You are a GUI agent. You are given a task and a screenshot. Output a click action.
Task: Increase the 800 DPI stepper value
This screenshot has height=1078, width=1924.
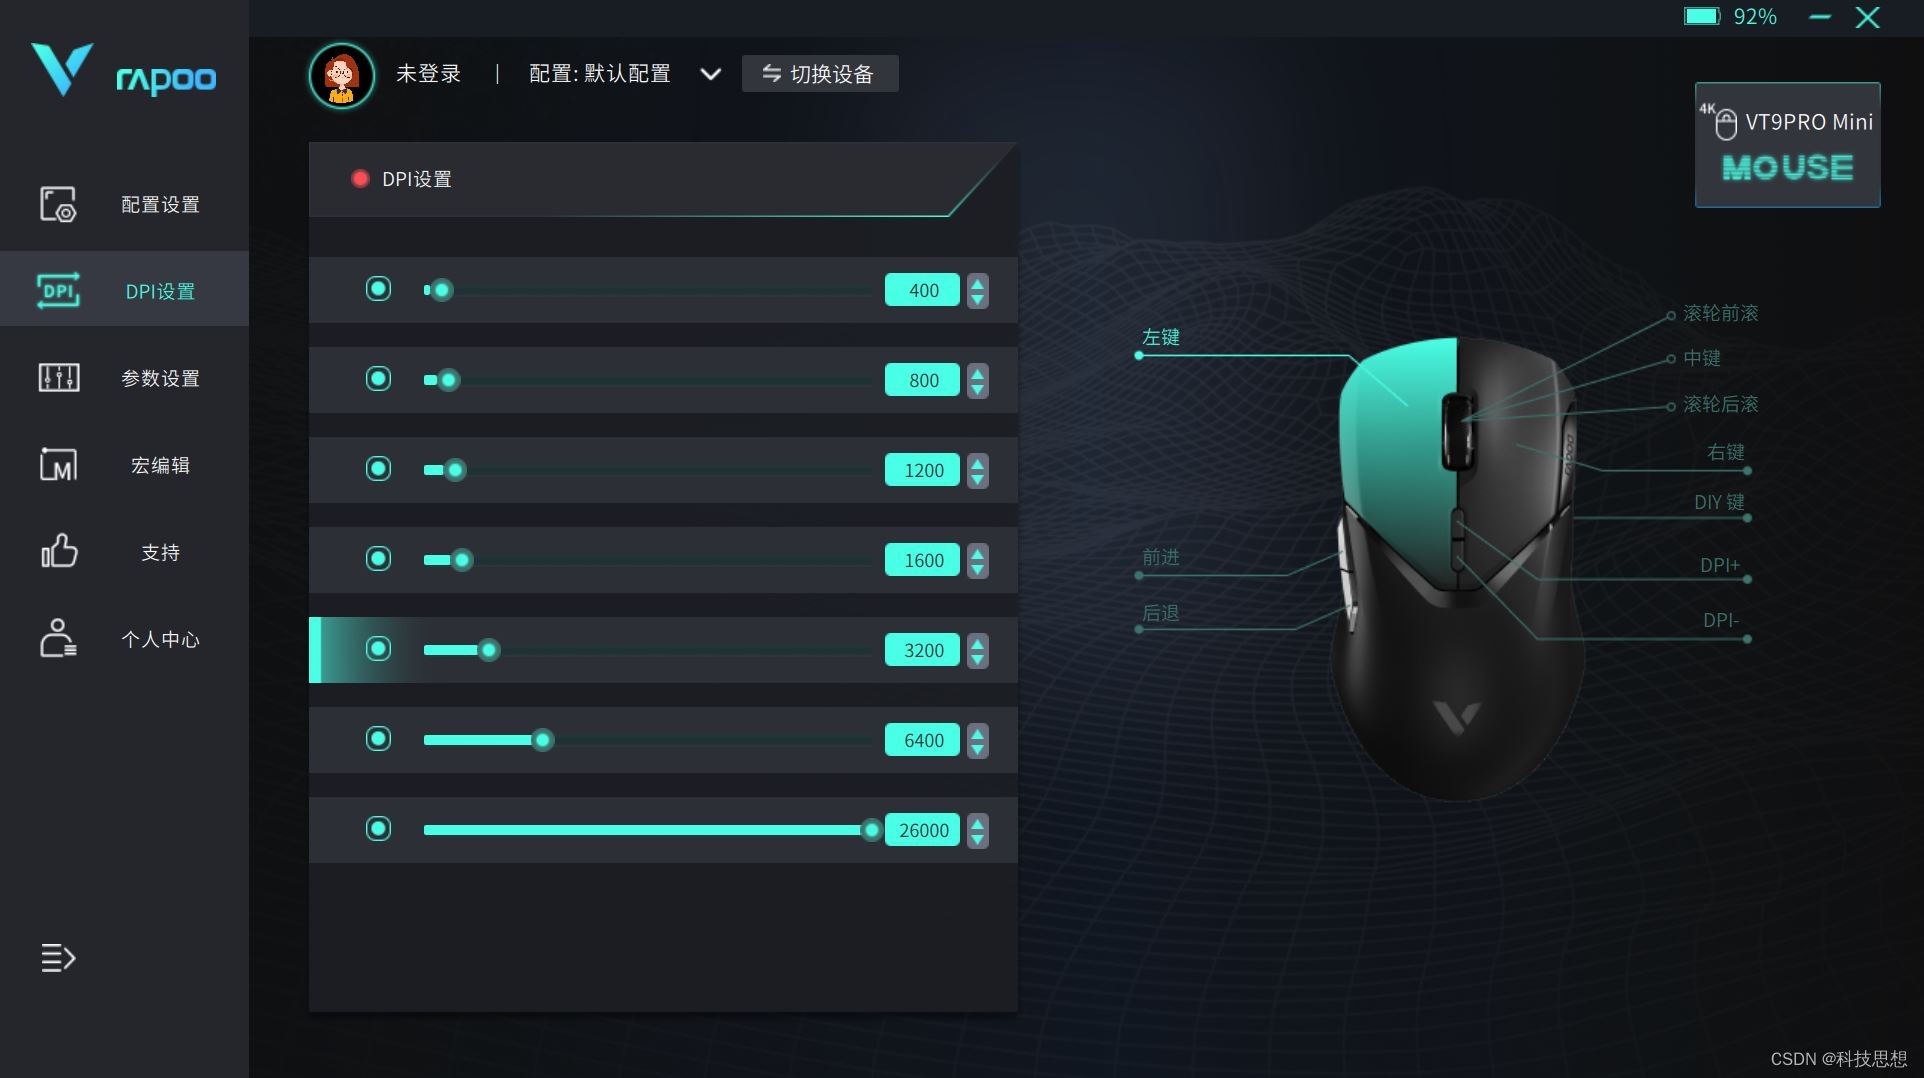(978, 372)
